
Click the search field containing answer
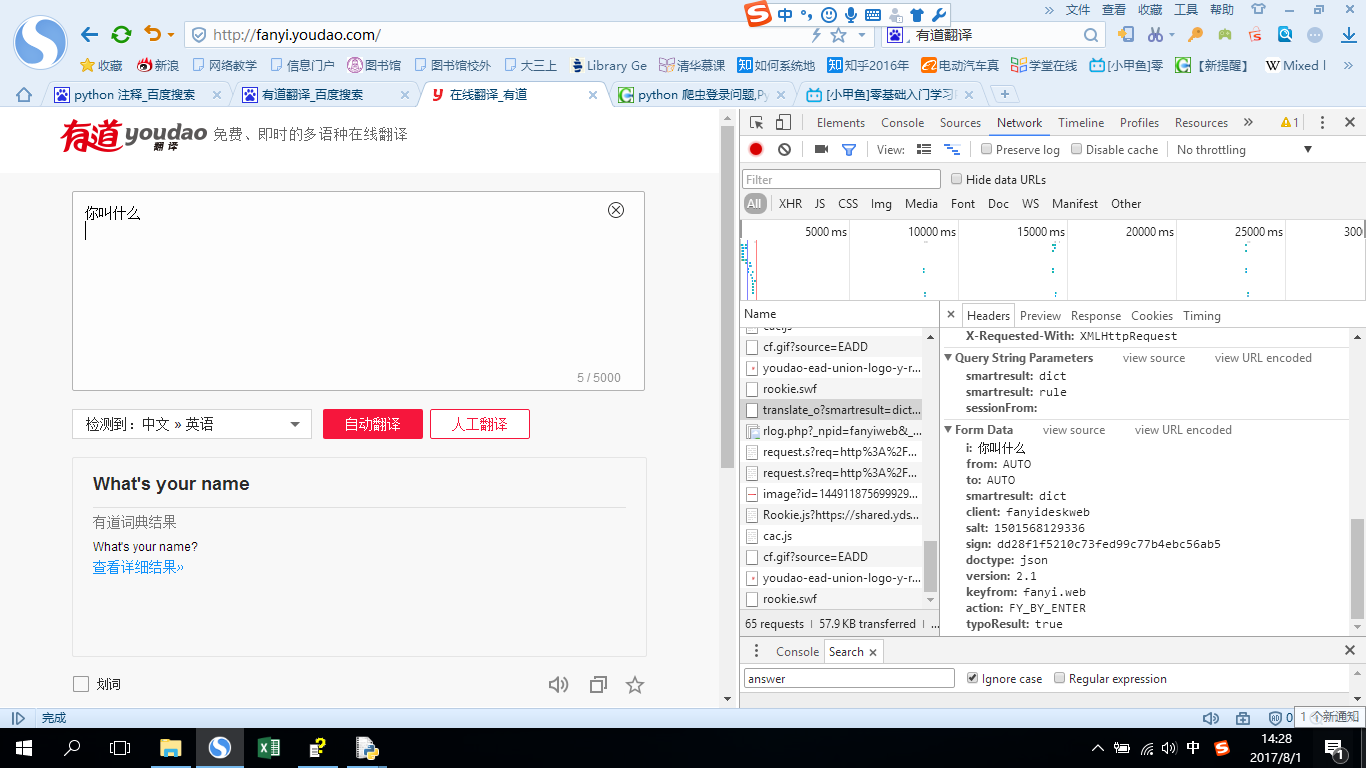849,678
